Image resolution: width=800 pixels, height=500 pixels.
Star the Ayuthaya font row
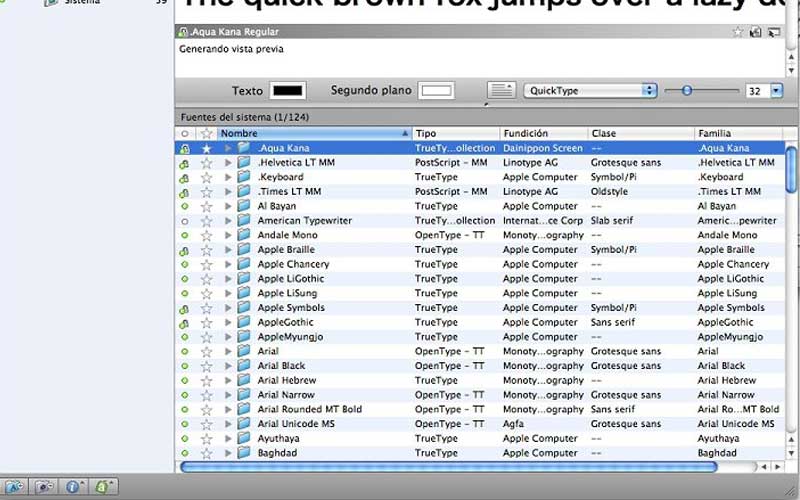(x=206, y=439)
